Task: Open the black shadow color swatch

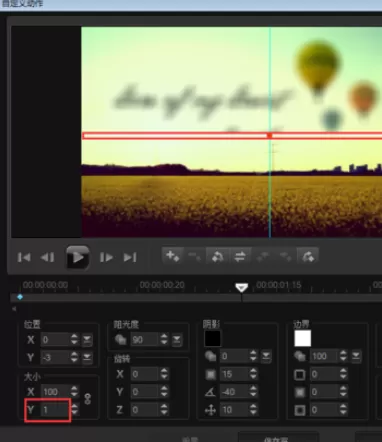Action: pos(212,339)
